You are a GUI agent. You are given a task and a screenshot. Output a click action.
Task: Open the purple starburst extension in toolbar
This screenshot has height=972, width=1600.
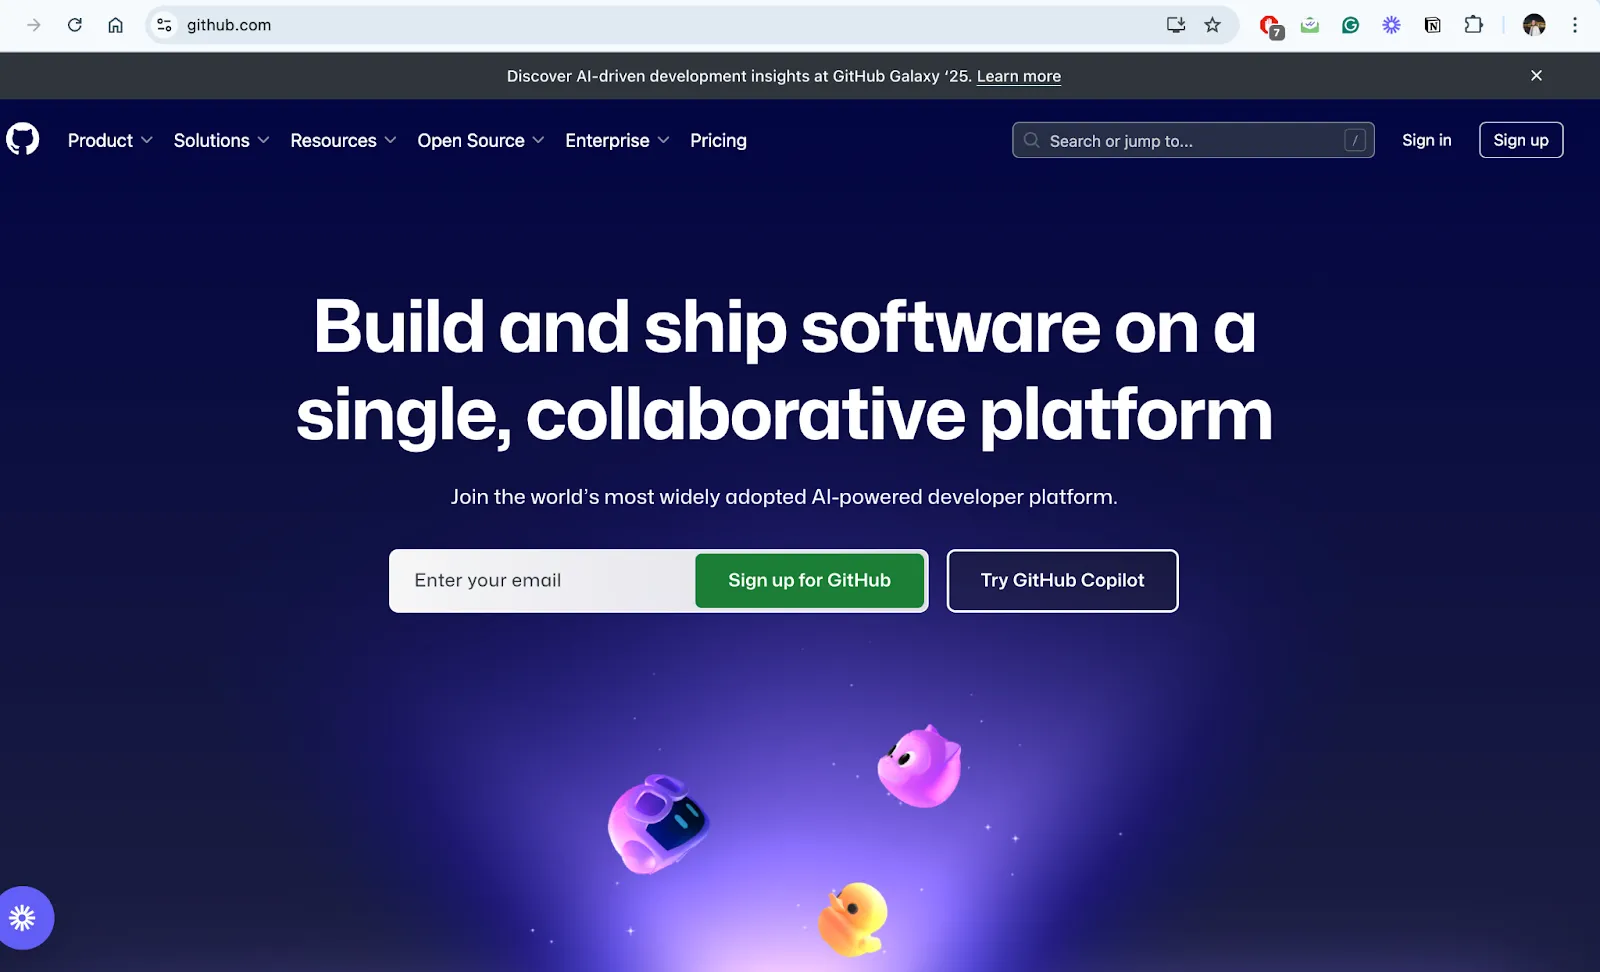pyautogui.click(x=1391, y=25)
